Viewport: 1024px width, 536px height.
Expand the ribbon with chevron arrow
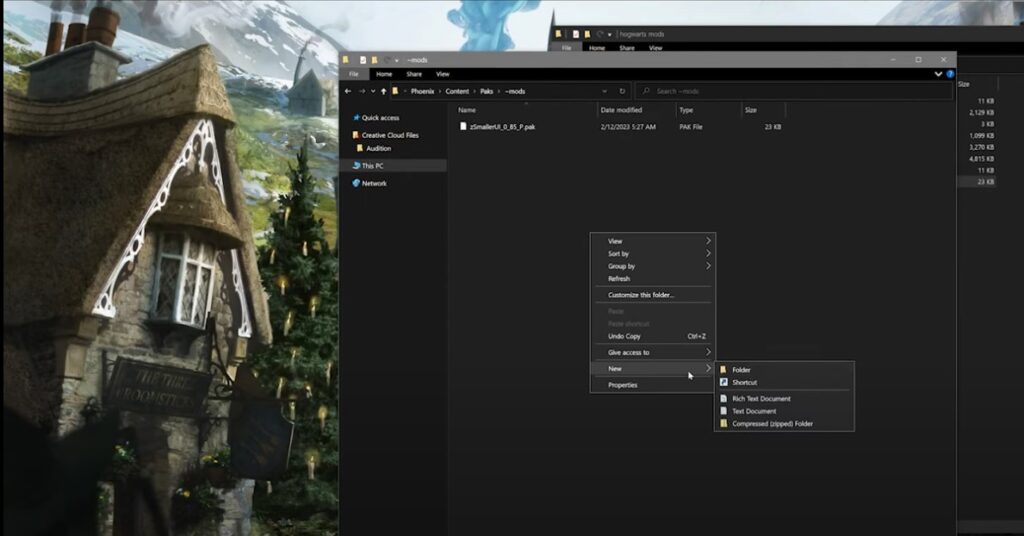(x=938, y=74)
